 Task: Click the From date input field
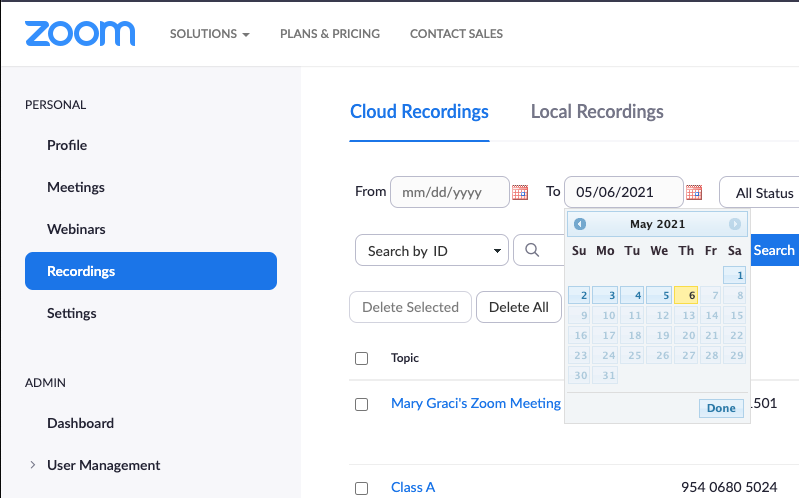tap(449, 192)
